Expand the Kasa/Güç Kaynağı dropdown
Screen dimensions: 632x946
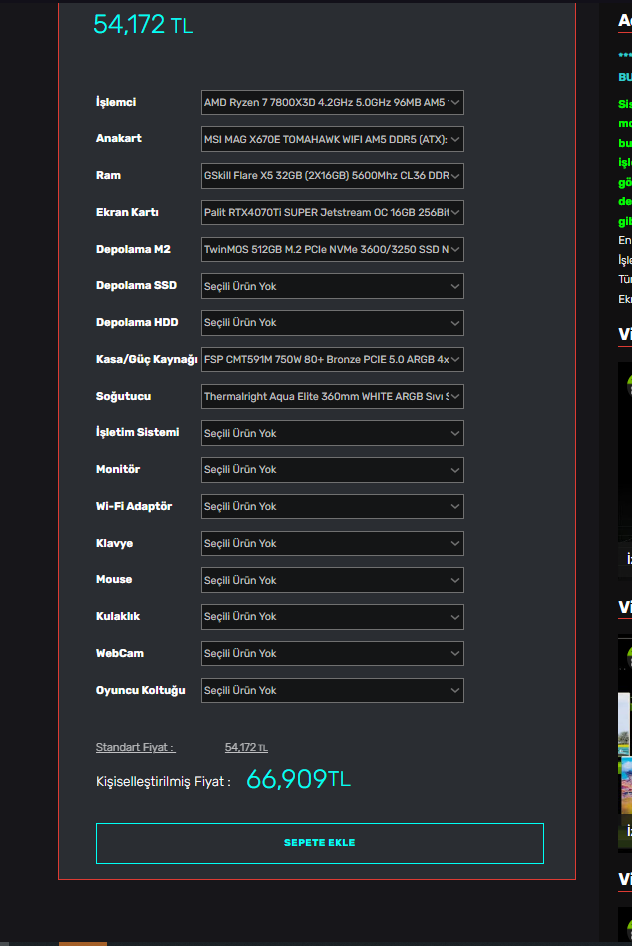coord(332,360)
